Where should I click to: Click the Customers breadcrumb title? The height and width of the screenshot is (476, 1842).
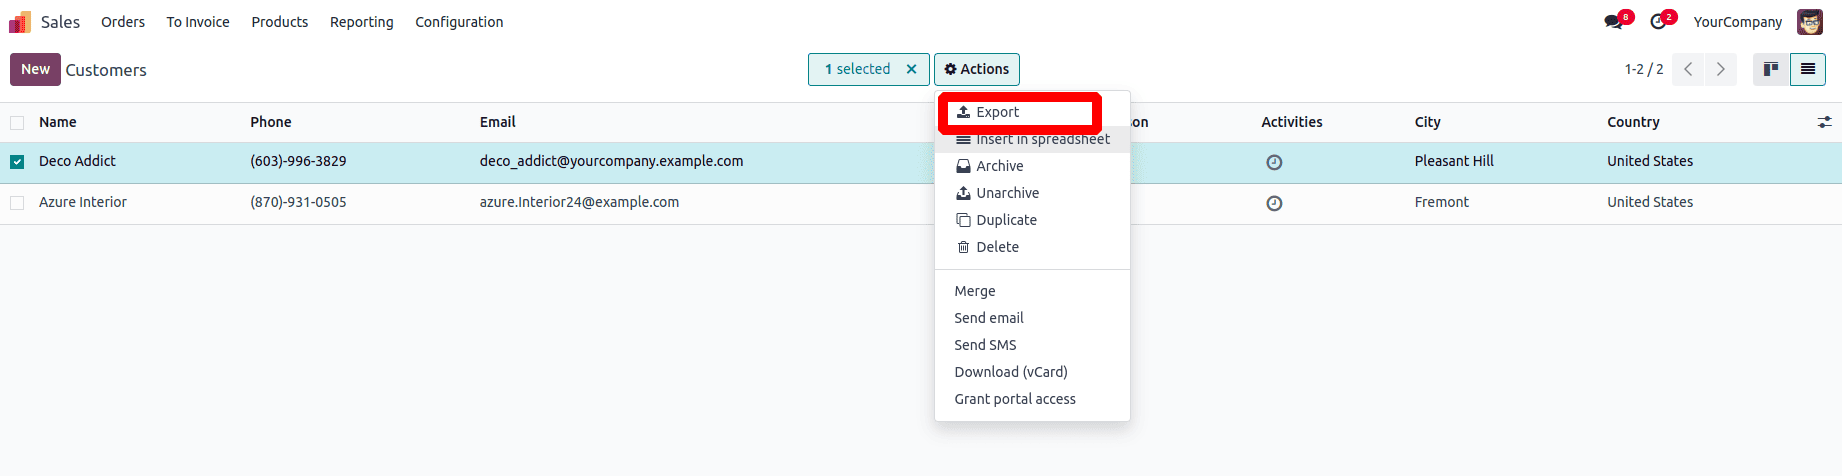point(106,70)
